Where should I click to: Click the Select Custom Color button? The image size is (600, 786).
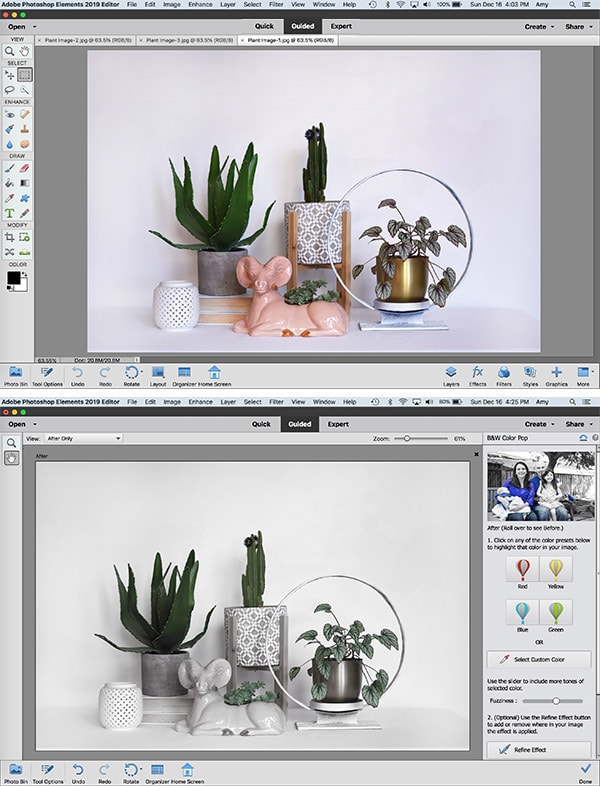(539, 660)
